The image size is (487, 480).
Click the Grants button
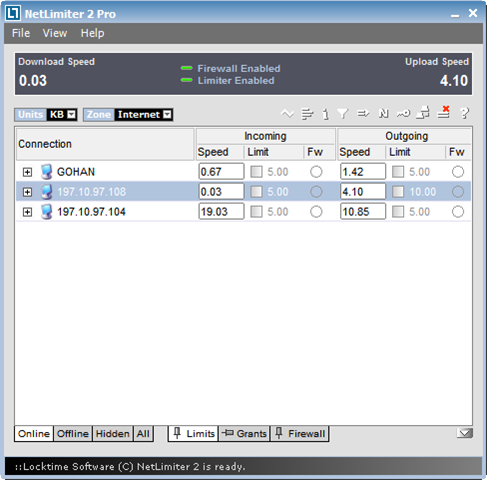pyautogui.click(x=244, y=434)
